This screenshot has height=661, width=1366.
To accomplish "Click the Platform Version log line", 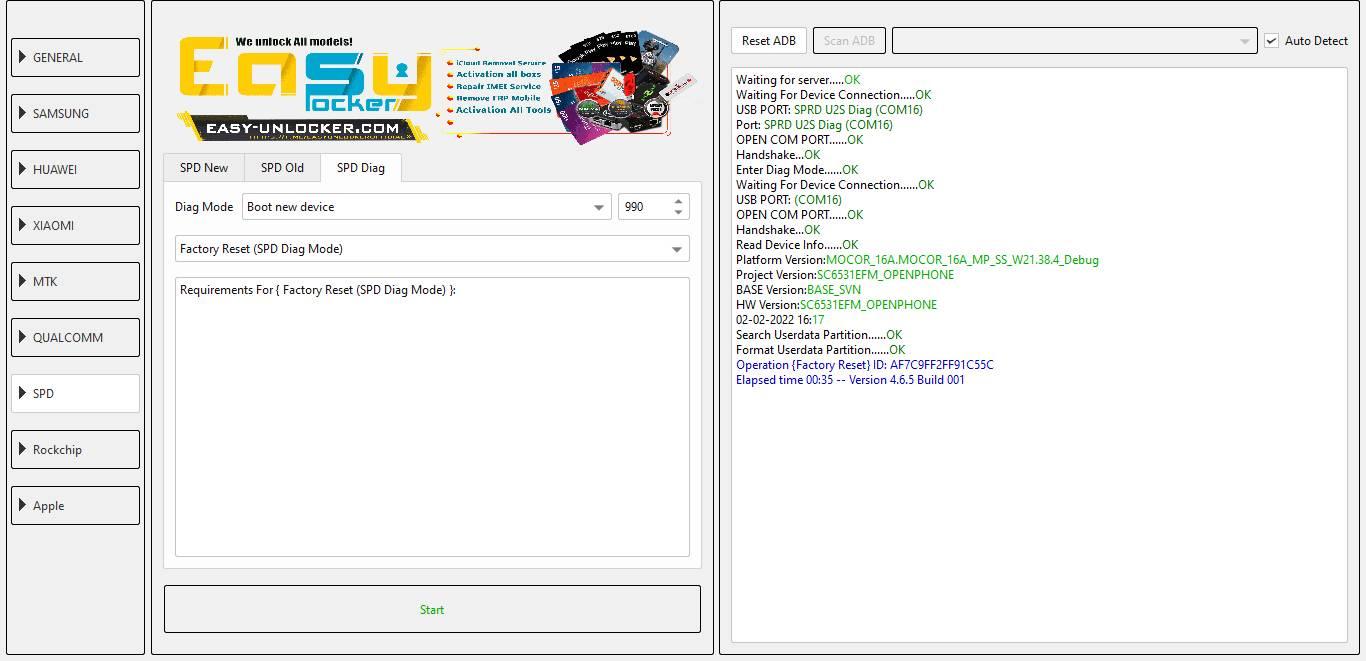I will 917,260.
